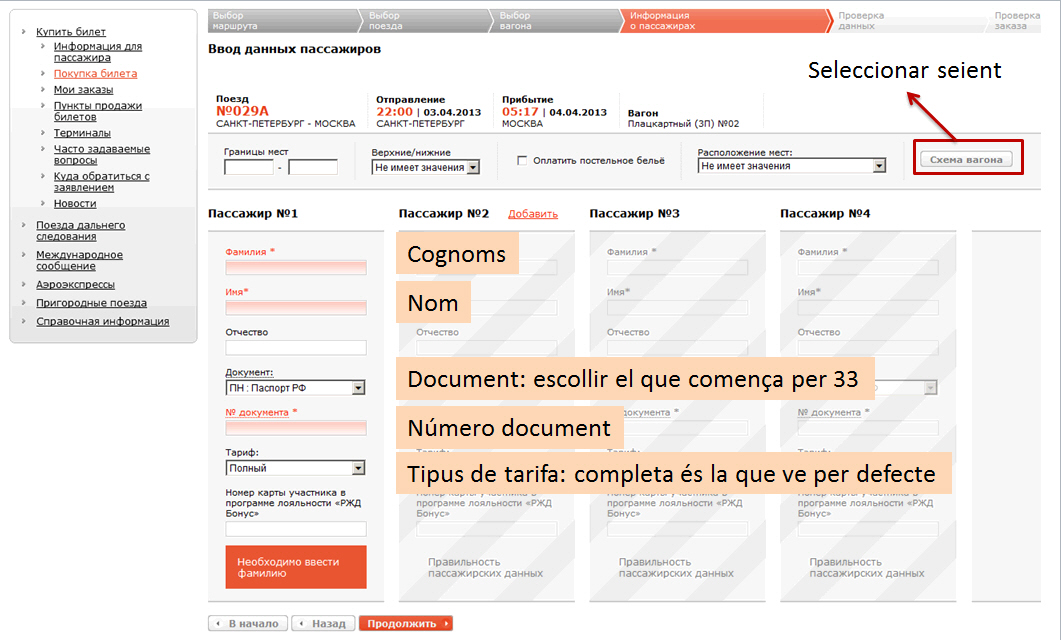Image resolution: width=1061 pixels, height=640 pixels.
Task: Open passenger 1 'Тариф' dropdown
Action: (296, 468)
